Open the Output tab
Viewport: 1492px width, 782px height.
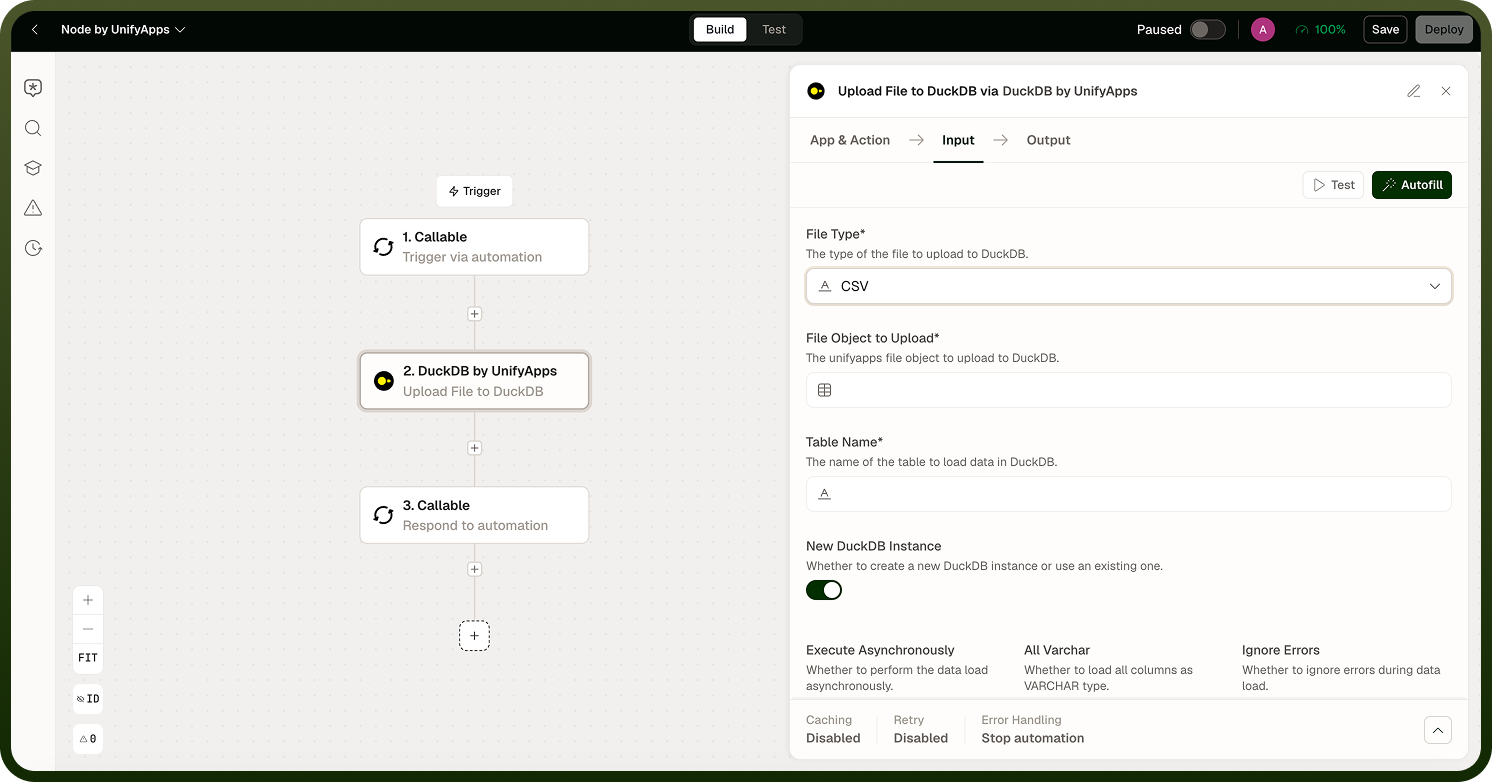(1048, 140)
